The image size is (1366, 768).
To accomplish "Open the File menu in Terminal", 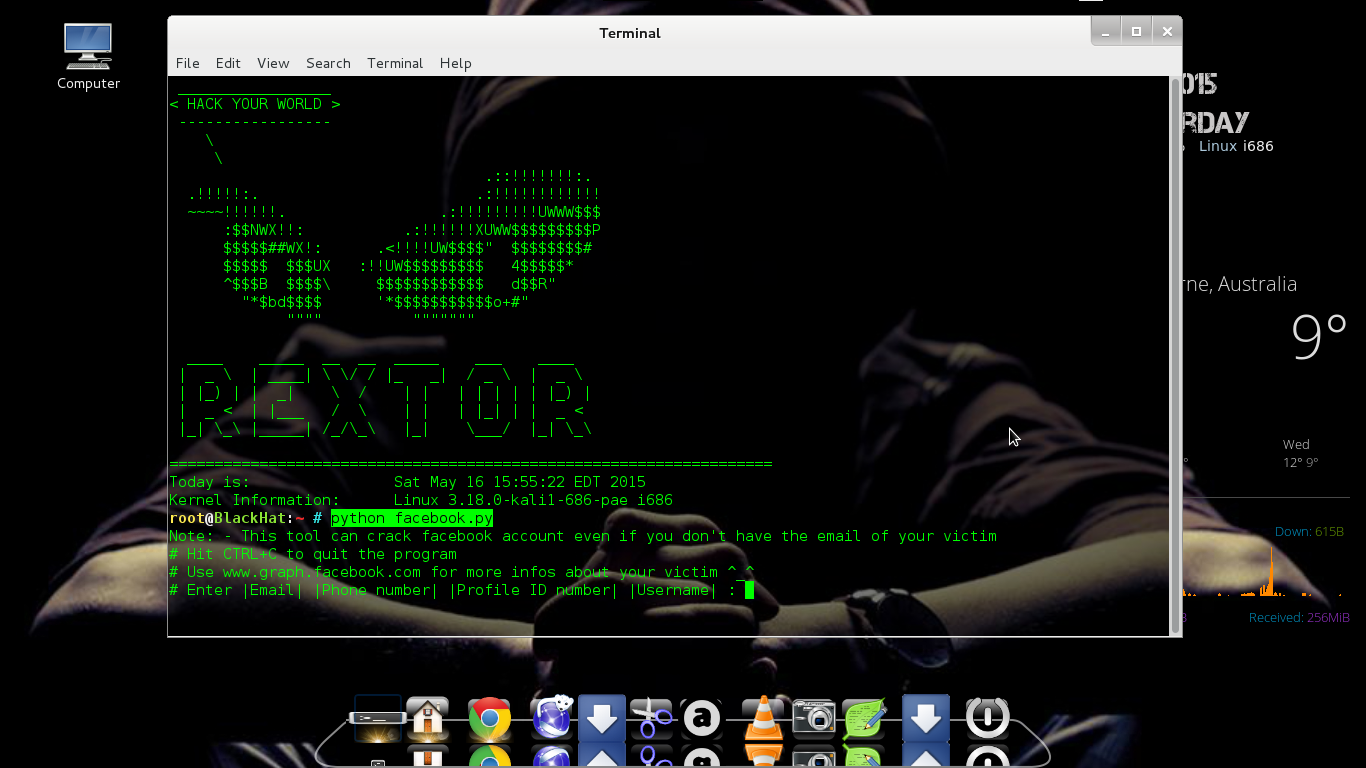I will (x=187, y=63).
